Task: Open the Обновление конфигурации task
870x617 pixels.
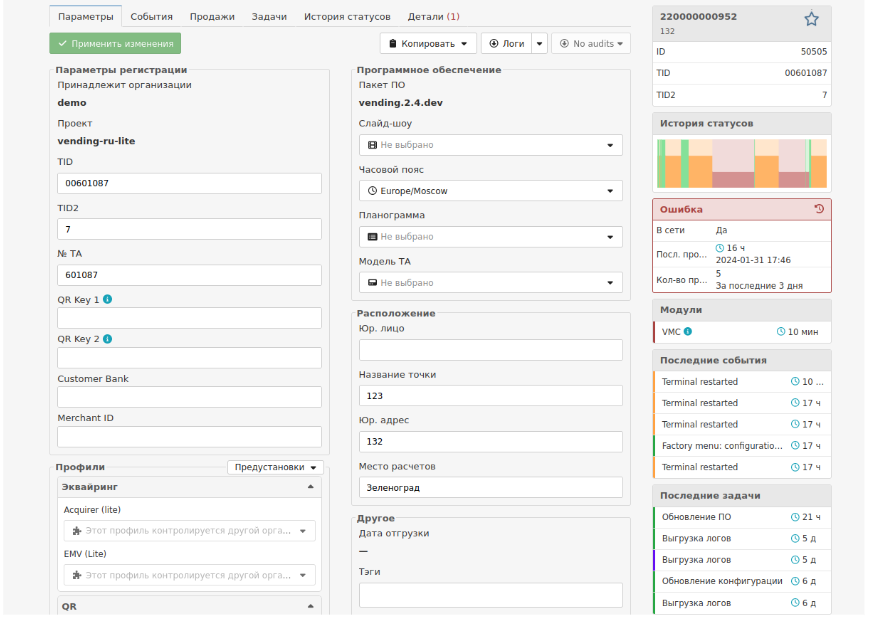Action: 742,581
